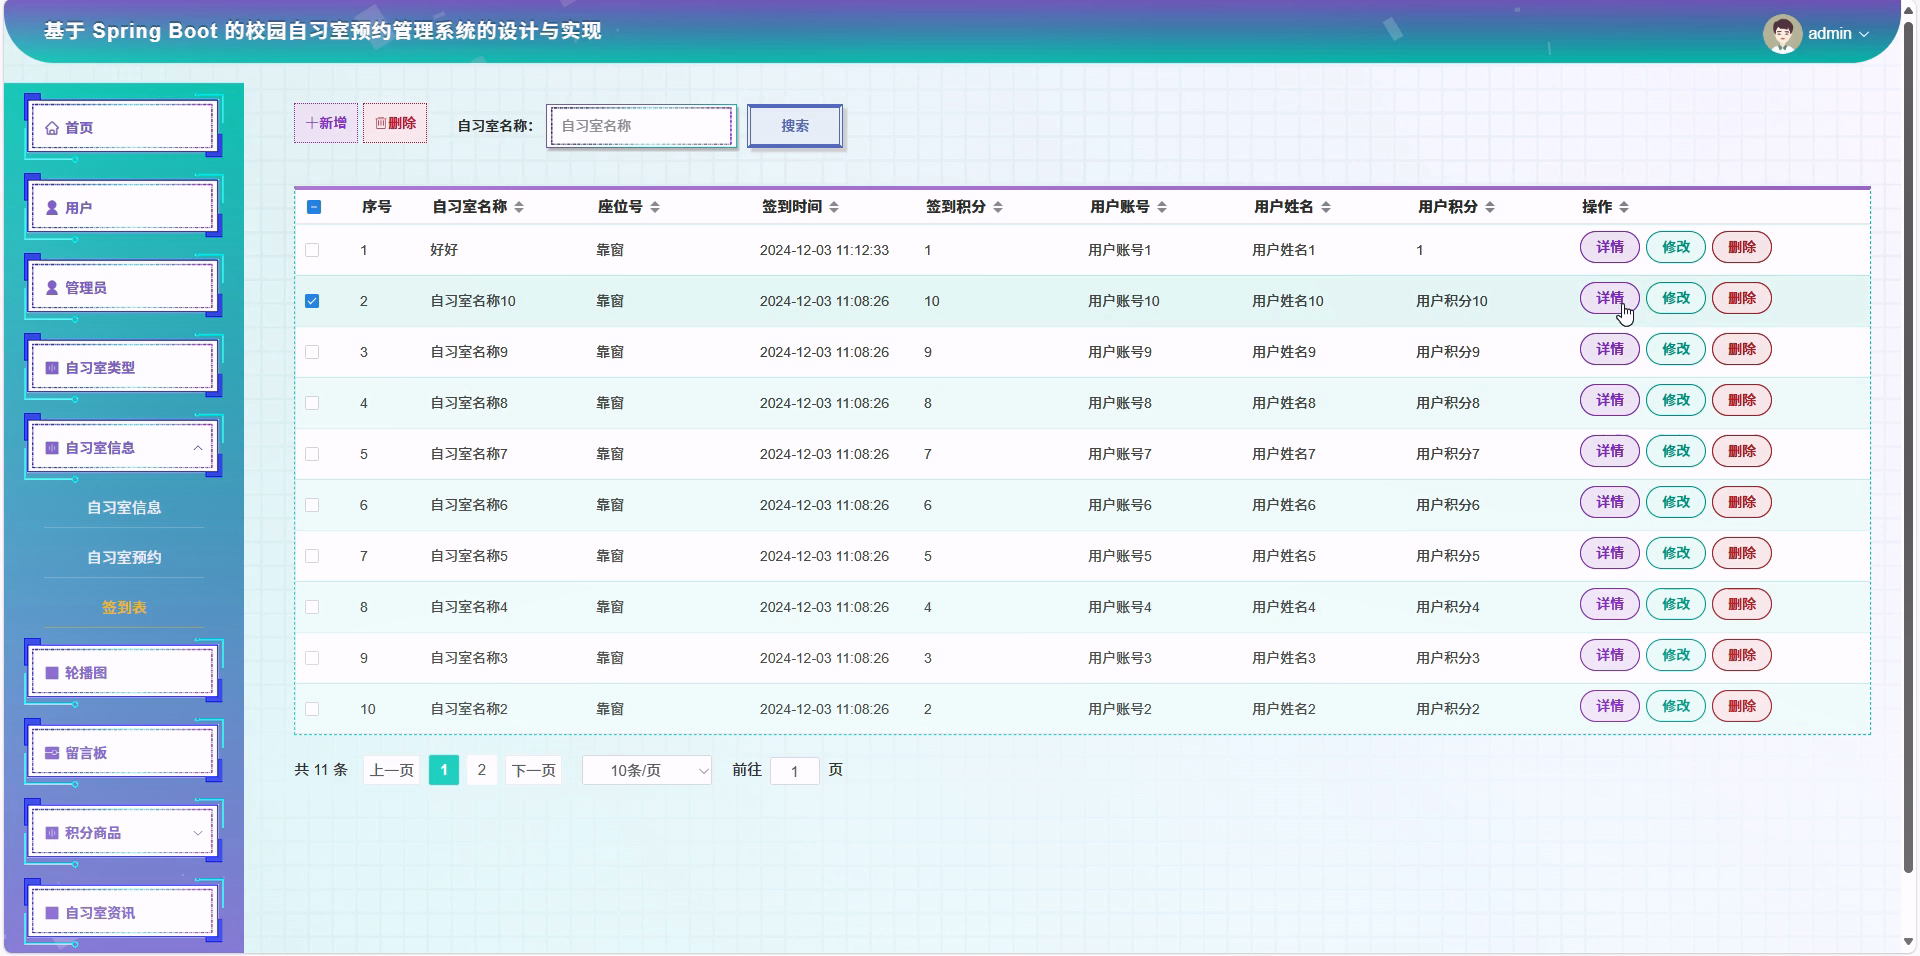This screenshot has height=956, width=1920.
Task: Click 修改 for 自习室名称6 row
Action: click(x=1675, y=502)
